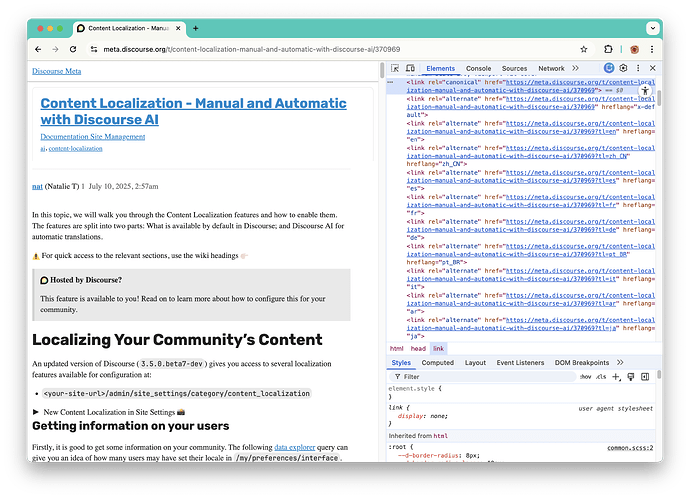The height and width of the screenshot is (497, 690).
Task: Bookmark this page with the star icon
Action: 584,49
